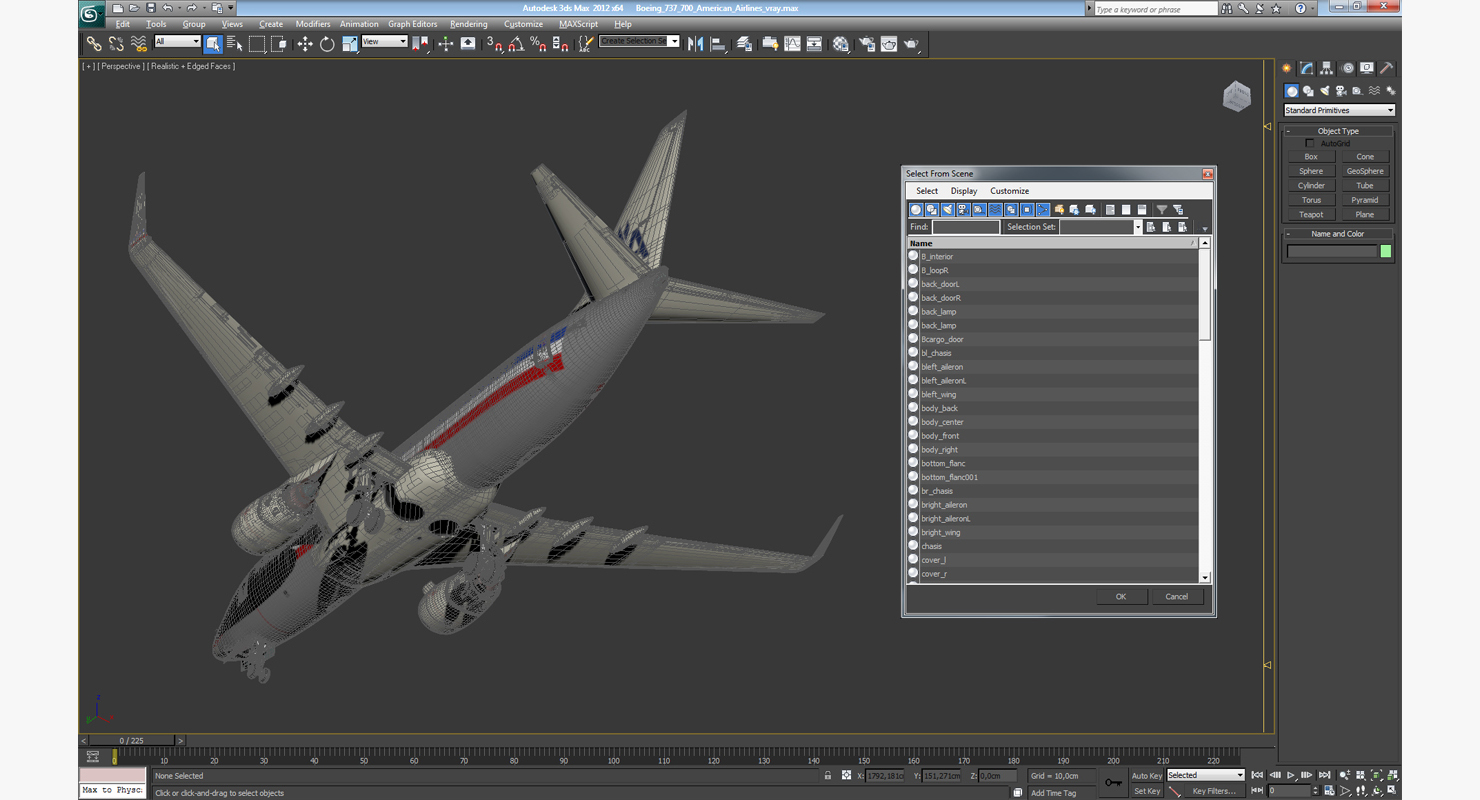
Task: Choose the Select and Rotate tool
Action: tap(327, 43)
